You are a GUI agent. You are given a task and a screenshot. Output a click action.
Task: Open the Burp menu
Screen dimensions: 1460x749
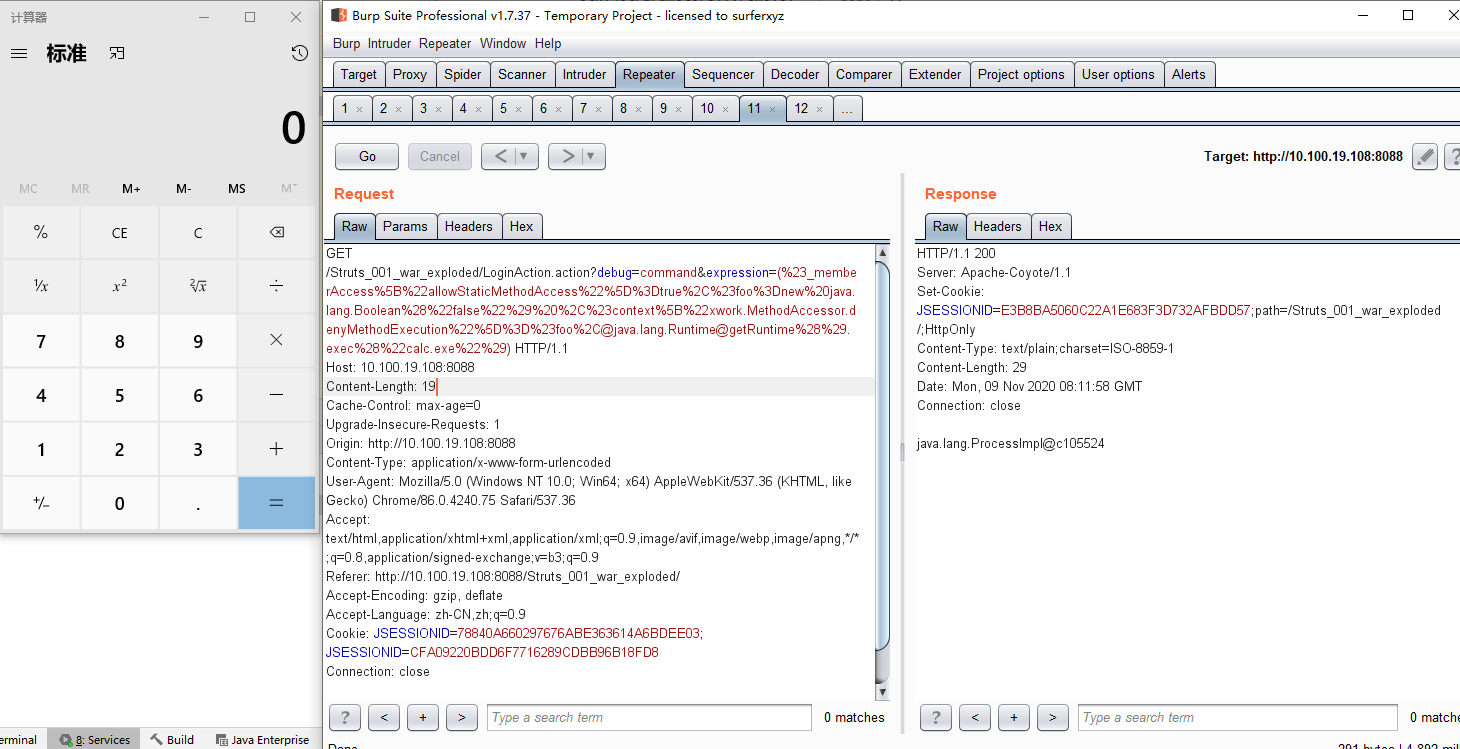346,43
